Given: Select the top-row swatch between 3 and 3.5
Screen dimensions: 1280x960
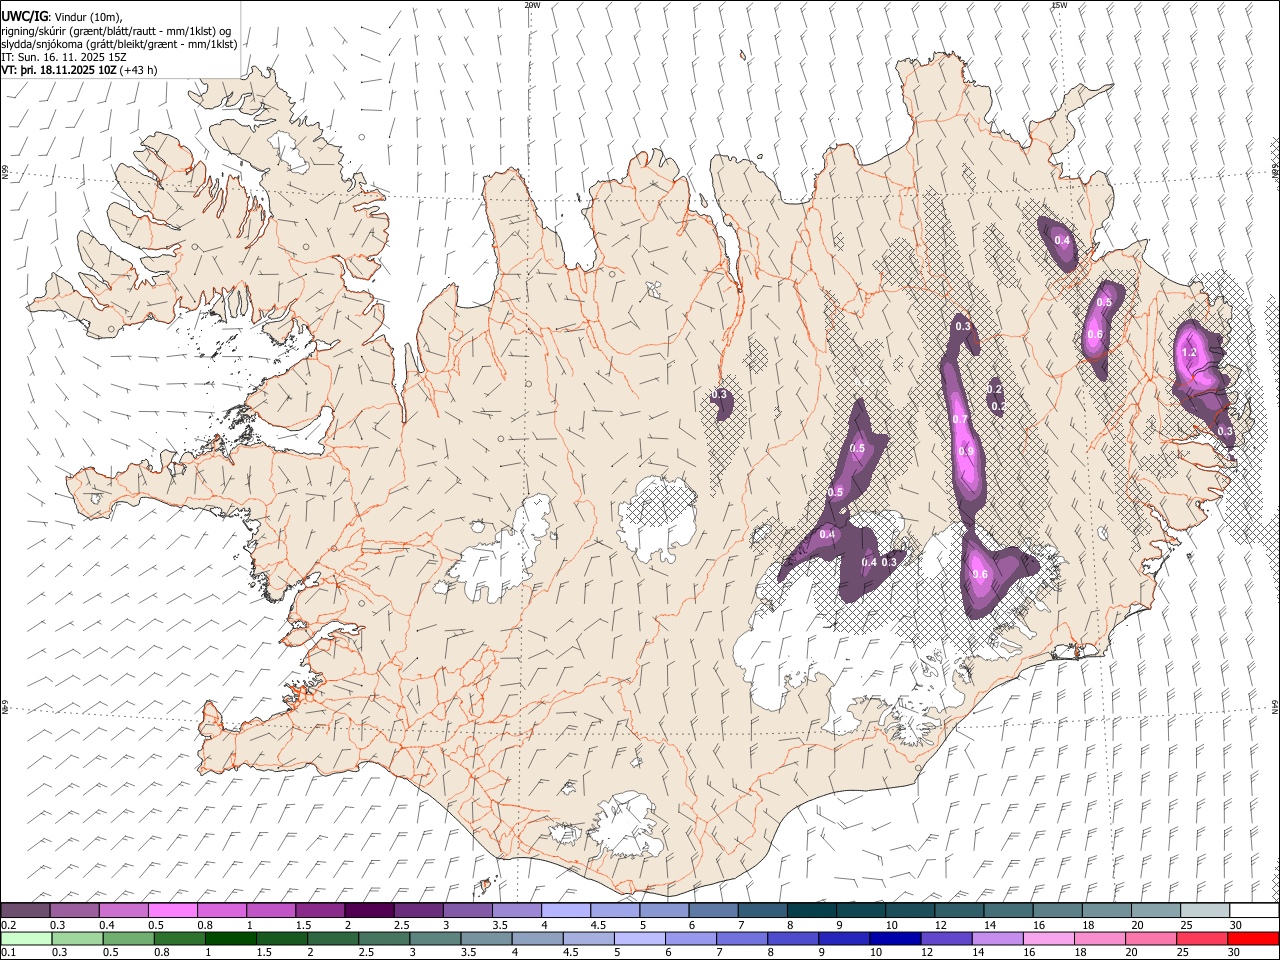Looking at the screenshot, I should click(x=467, y=911).
